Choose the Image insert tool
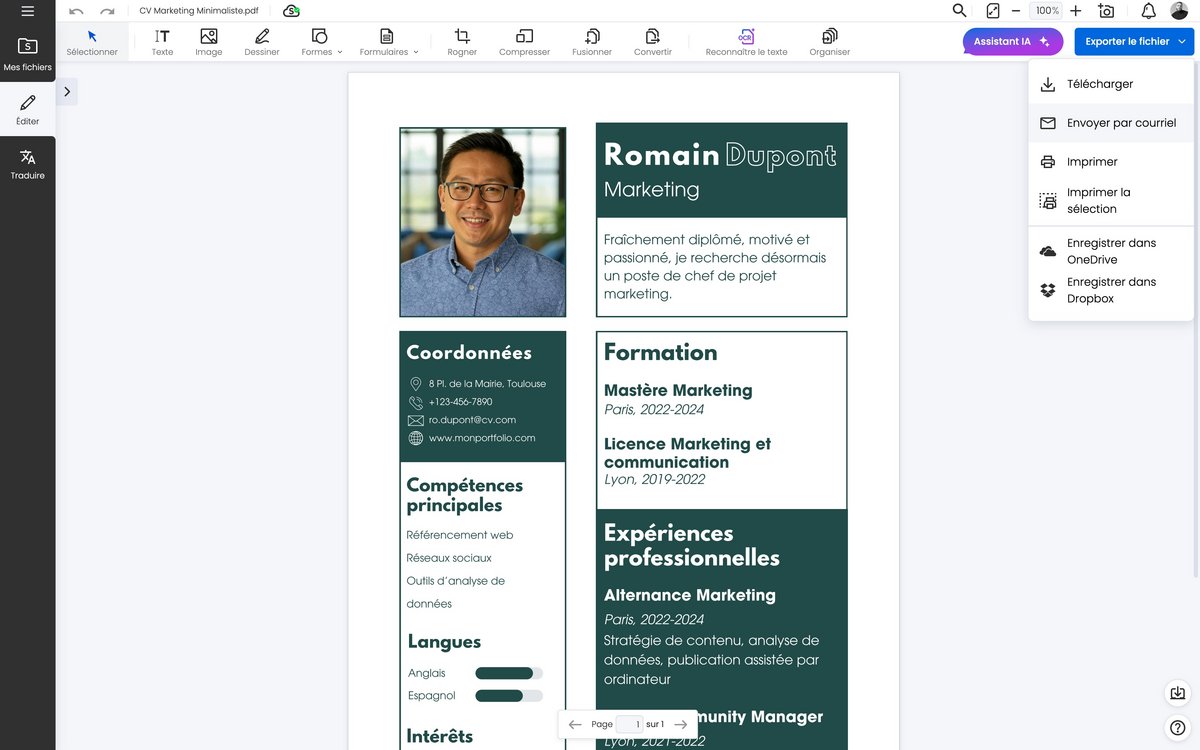Screen dimensions: 1200x750 click(209, 42)
